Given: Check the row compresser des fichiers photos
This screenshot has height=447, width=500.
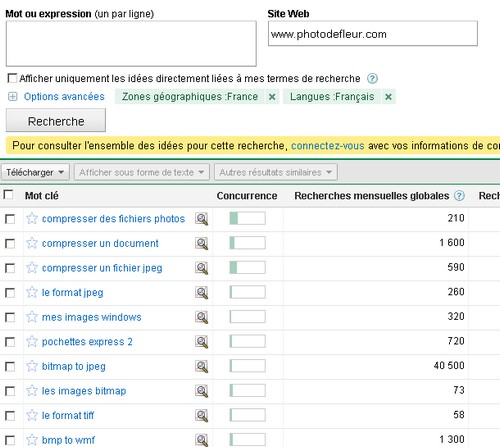Looking at the screenshot, I should [10, 219].
